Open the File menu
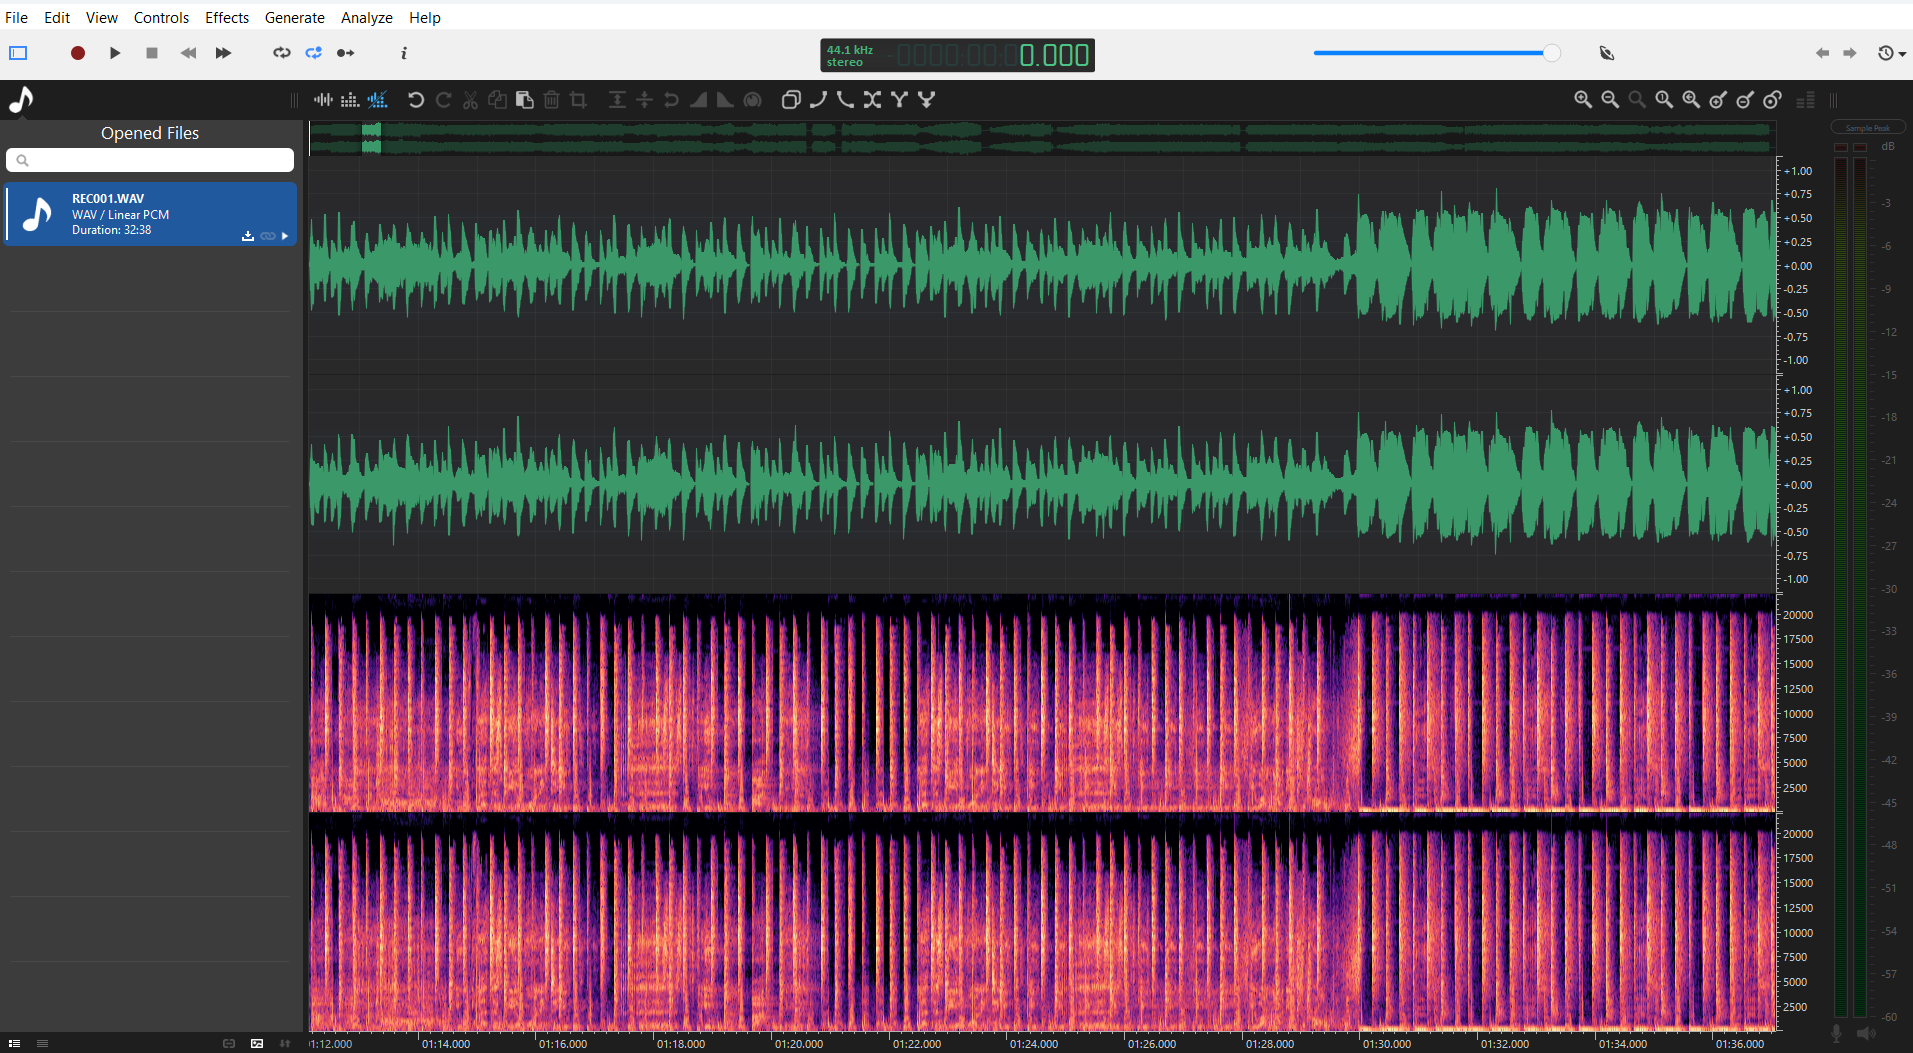 [16, 17]
